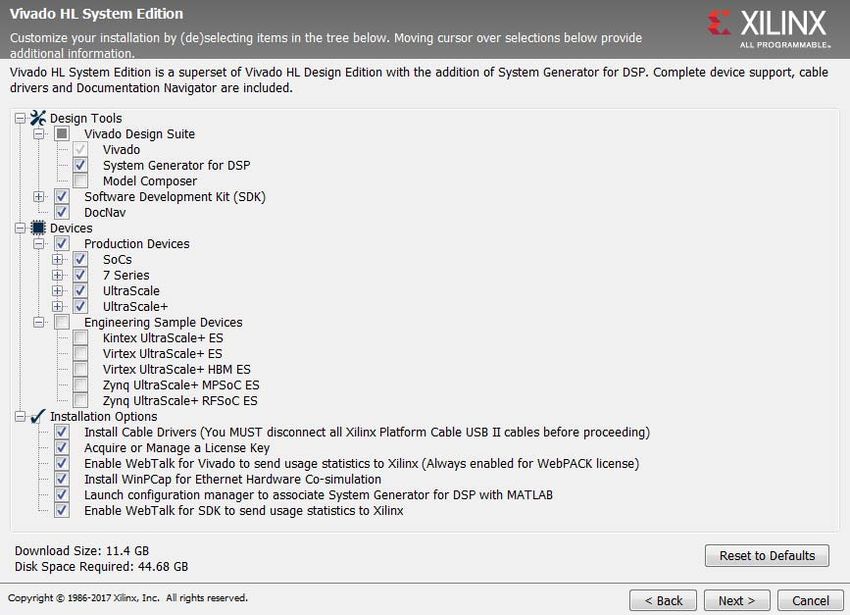Toggle the Production Devices checkbox
Screen dimensions: 850x615
[x=62, y=244]
